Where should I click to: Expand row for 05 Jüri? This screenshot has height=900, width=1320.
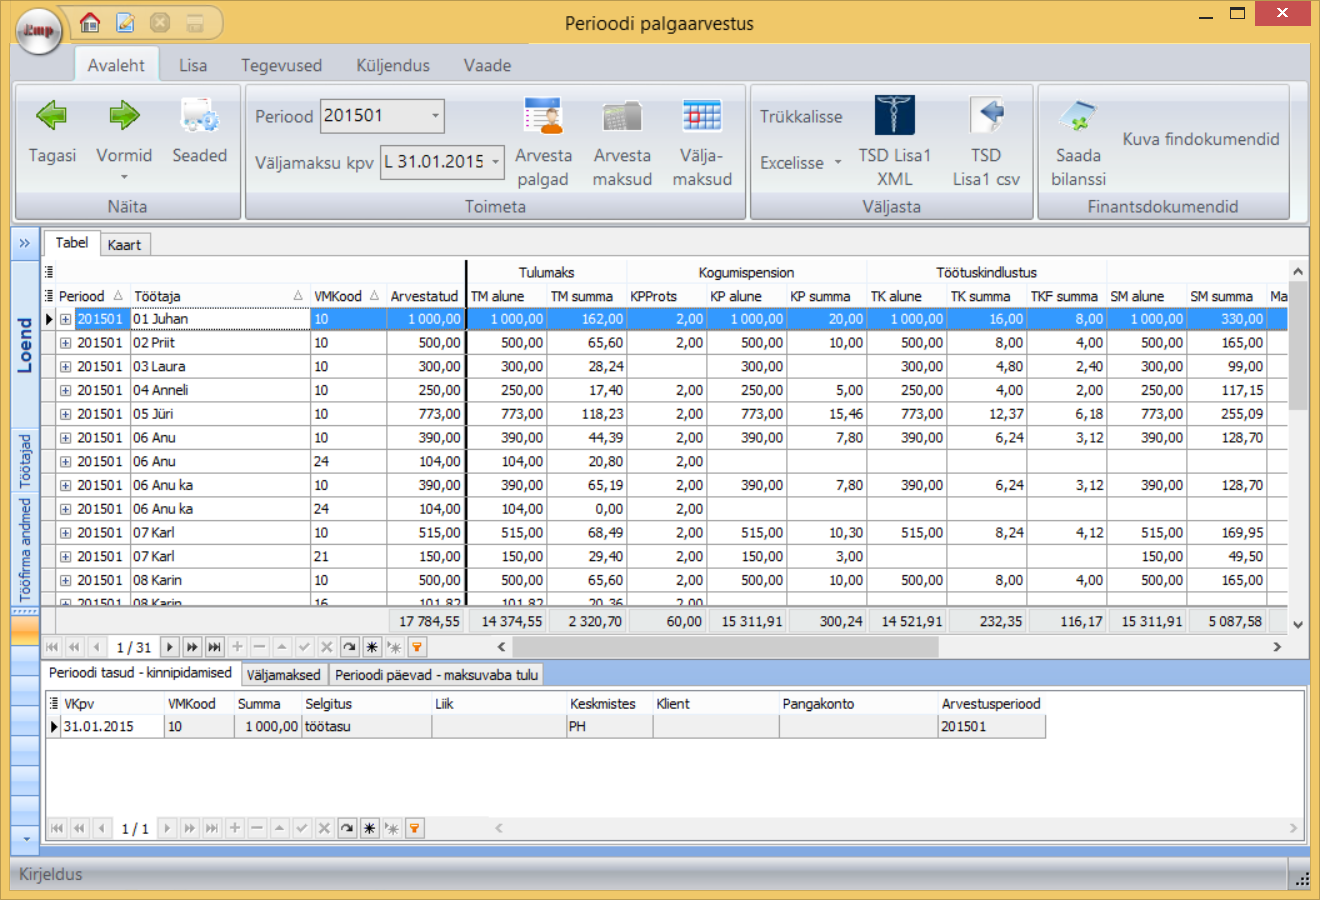coord(65,414)
